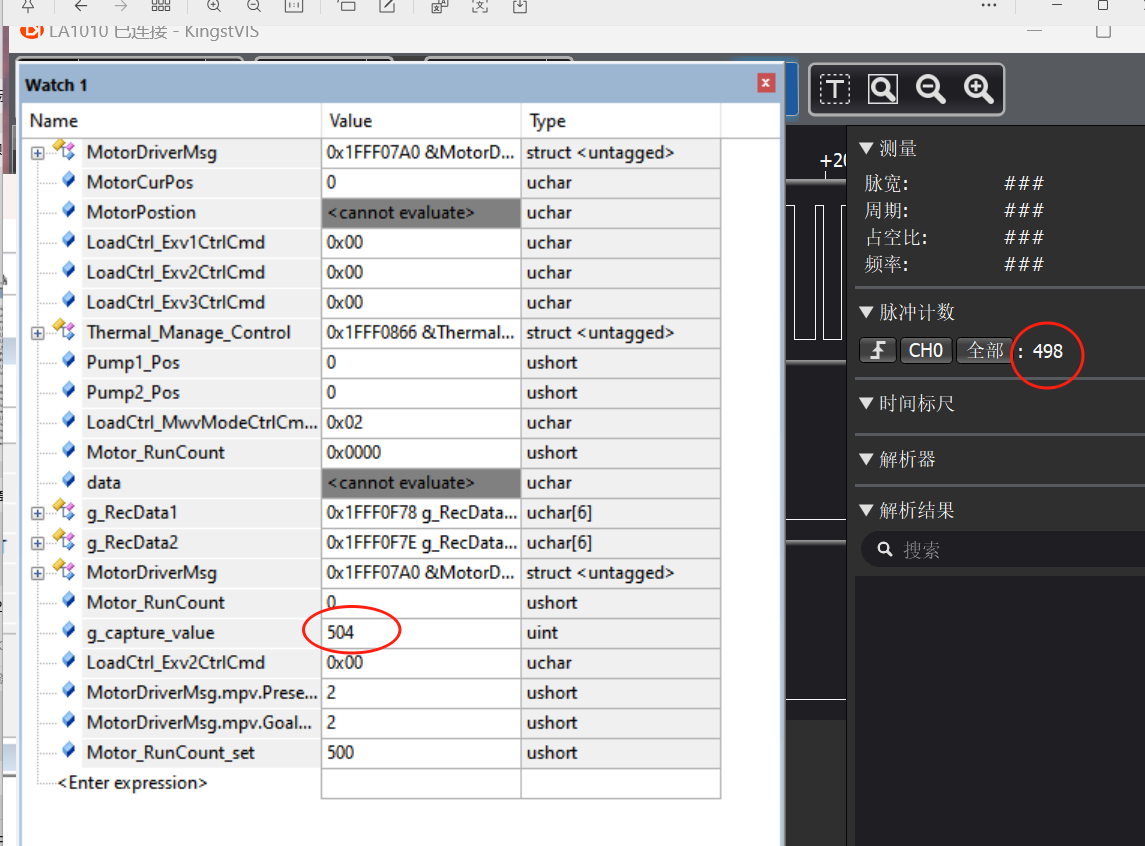Click the 脉宽 measurement label

[886, 183]
